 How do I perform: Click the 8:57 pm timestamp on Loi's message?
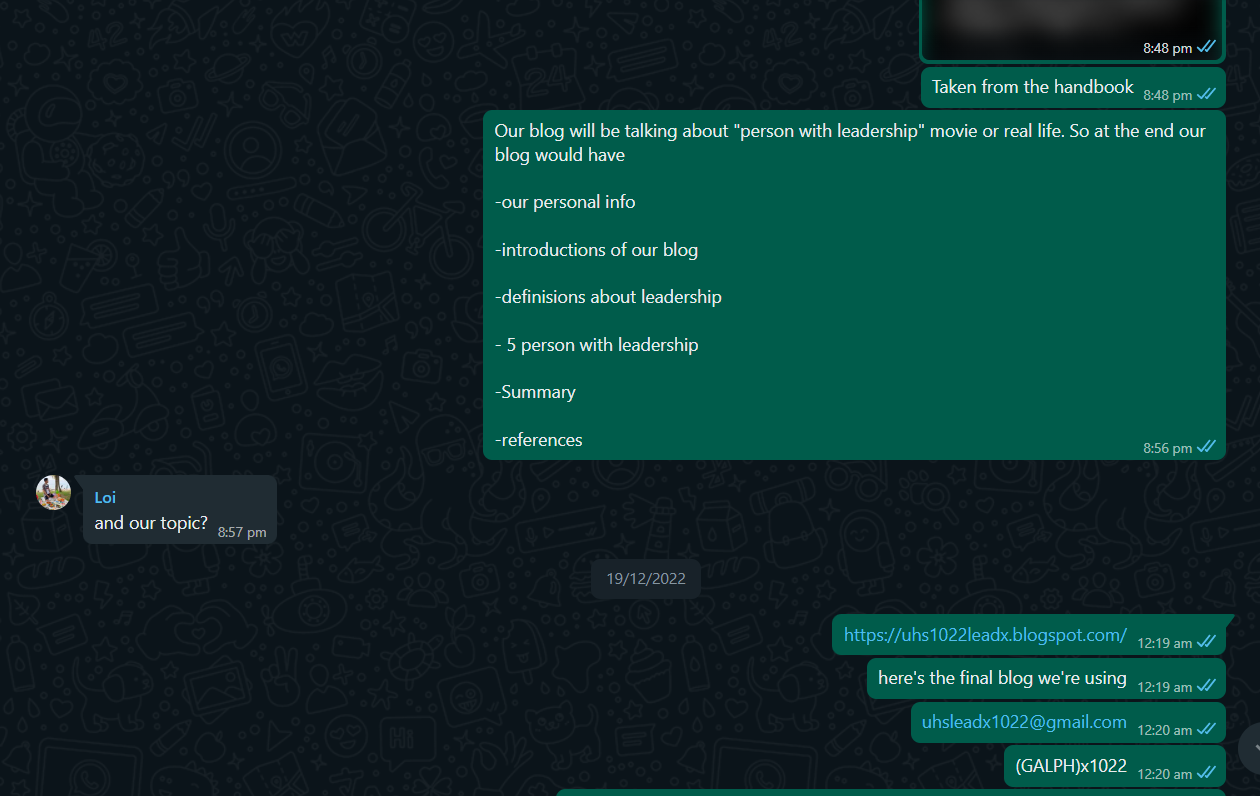pos(242,533)
